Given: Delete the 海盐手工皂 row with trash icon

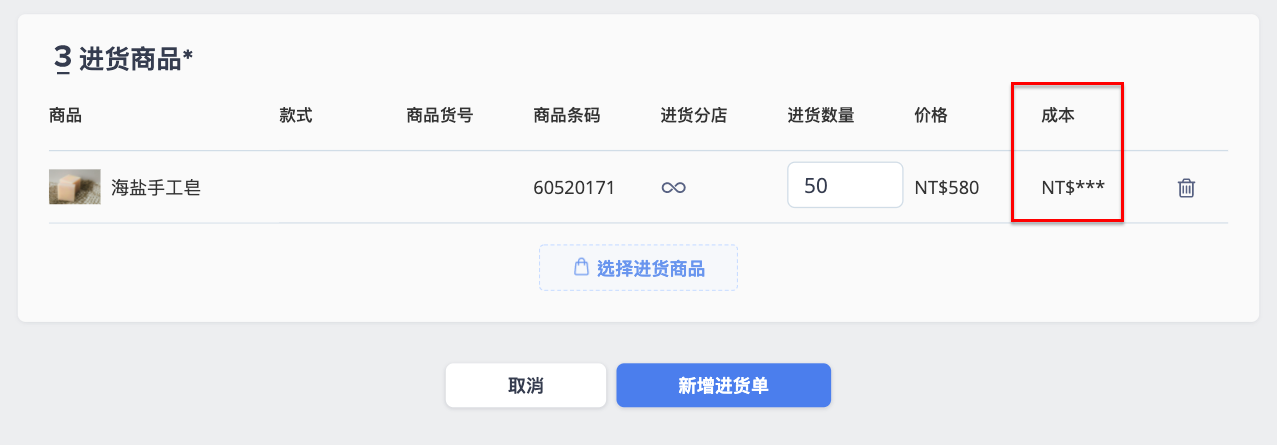Looking at the screenshot, I should pos(1186,187).
